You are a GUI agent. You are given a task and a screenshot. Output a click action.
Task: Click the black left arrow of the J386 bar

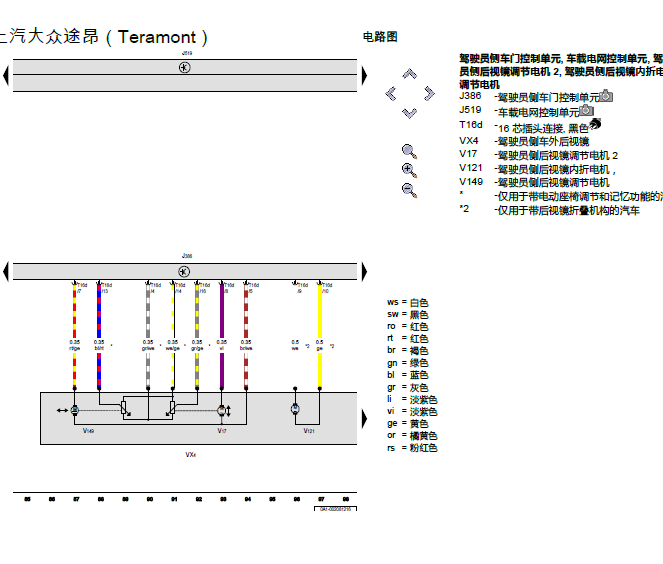6,271
